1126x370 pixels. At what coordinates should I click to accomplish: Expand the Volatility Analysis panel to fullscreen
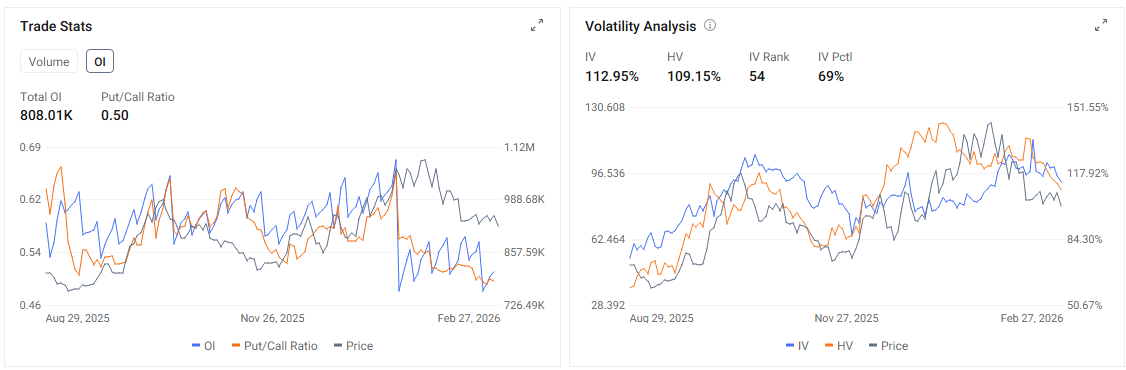[x=1100, y=26]
